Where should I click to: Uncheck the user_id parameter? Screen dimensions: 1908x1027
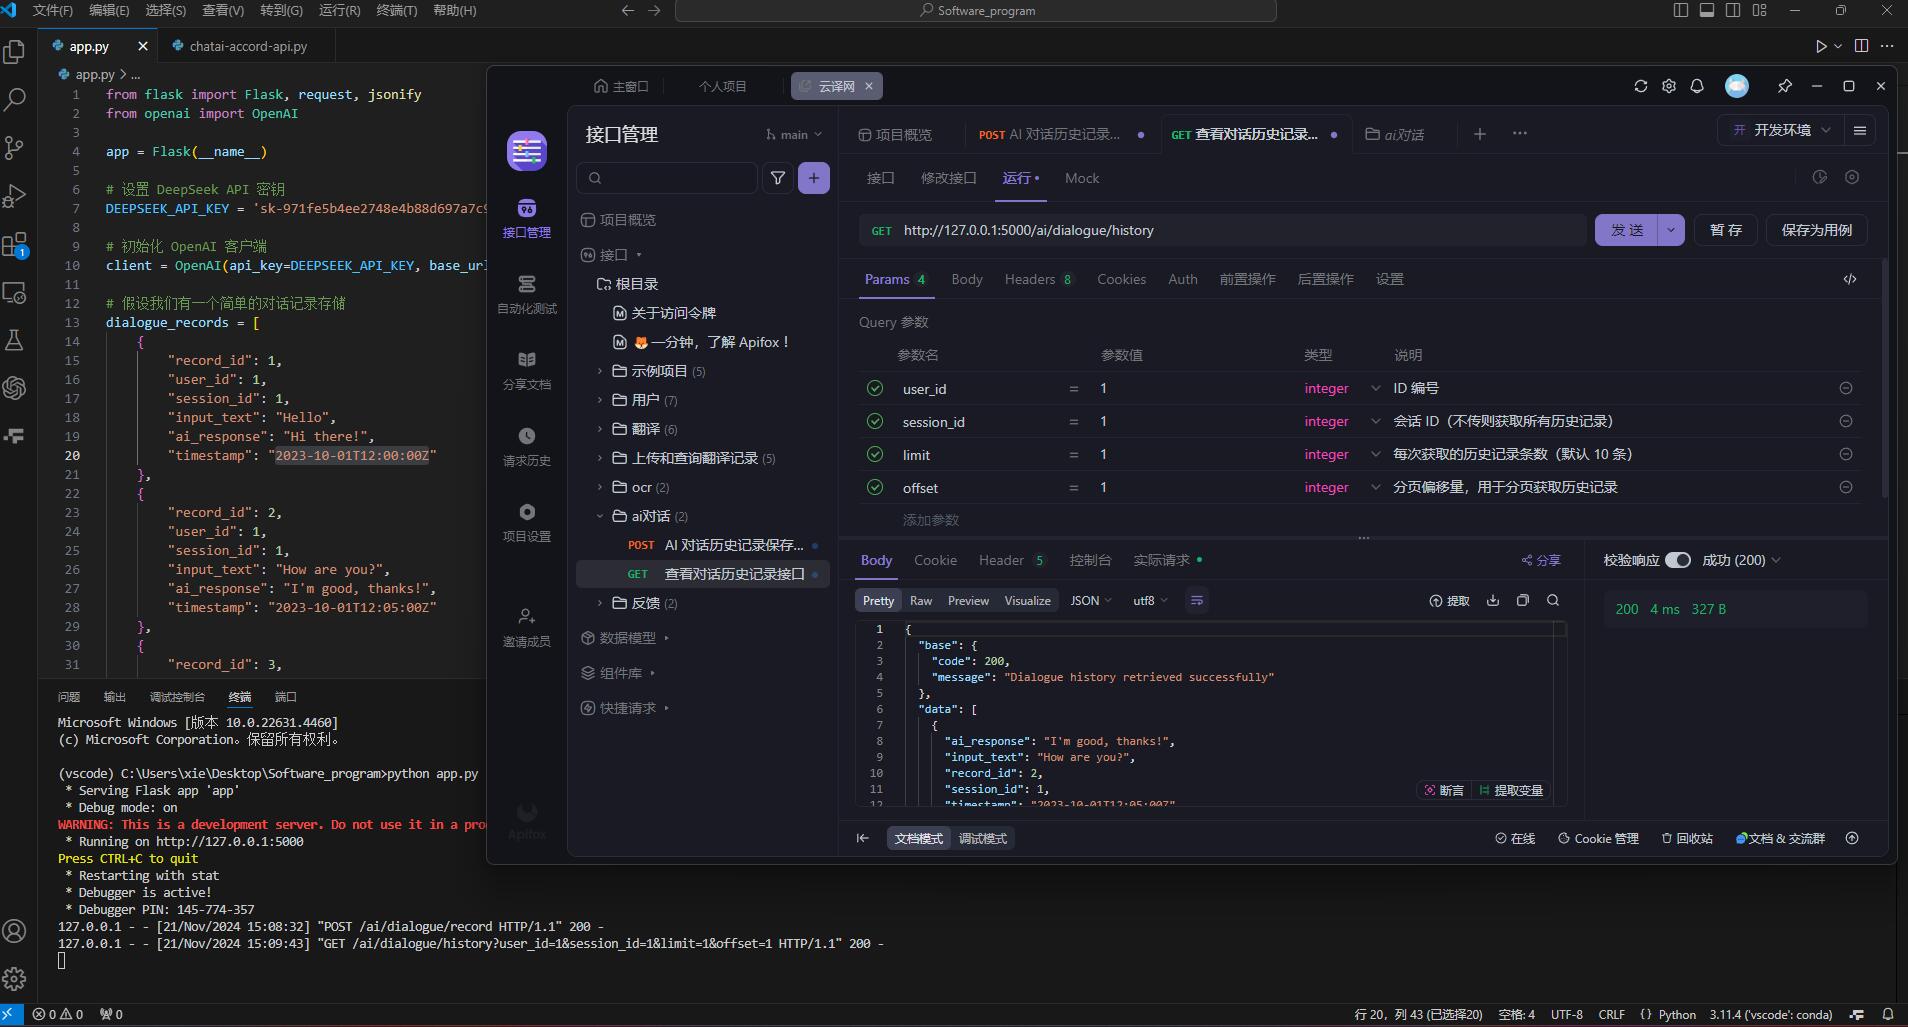(x=875, y=388)
